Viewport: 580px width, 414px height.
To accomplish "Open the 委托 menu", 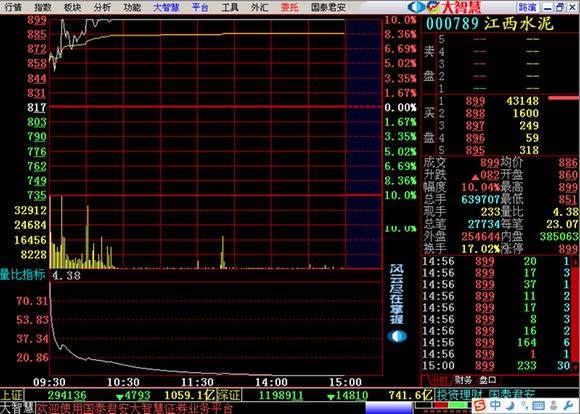I will 289,7.
